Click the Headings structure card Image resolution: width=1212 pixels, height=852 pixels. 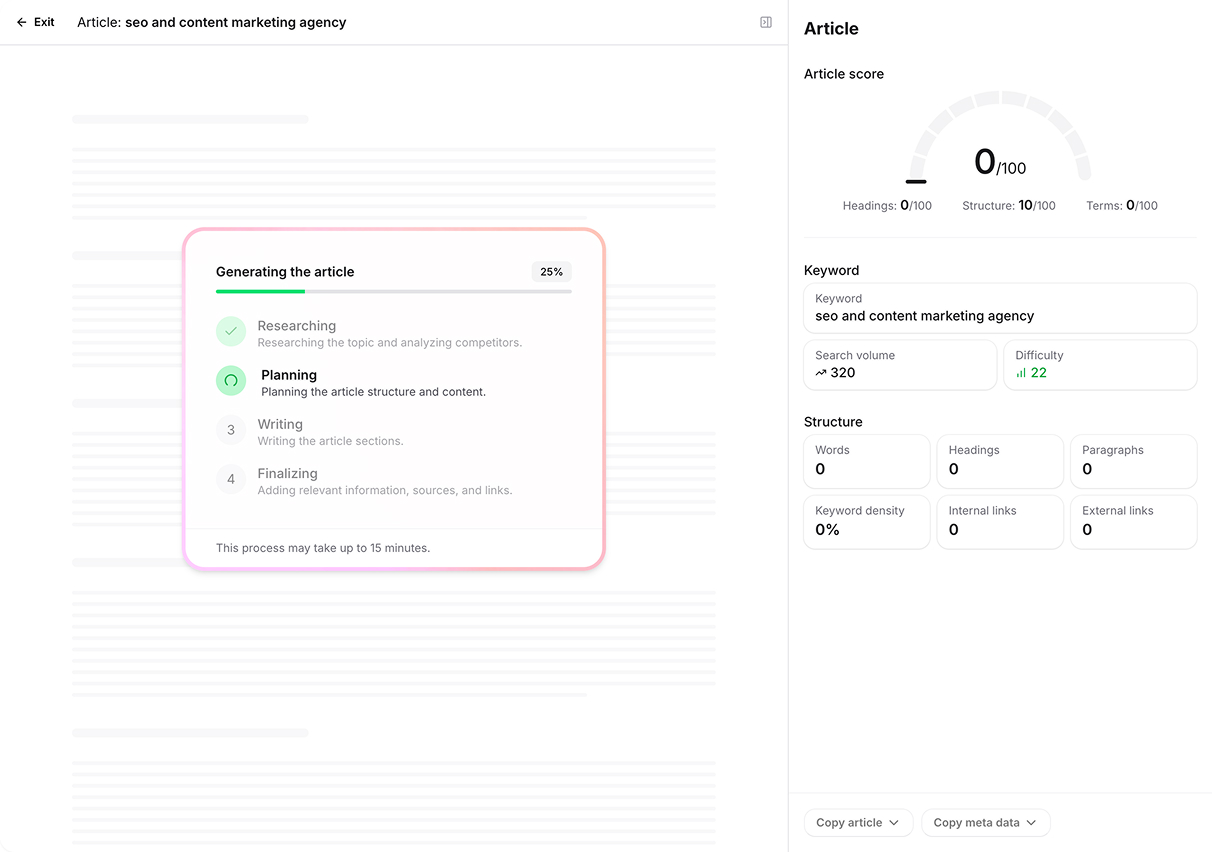(999, 461)
